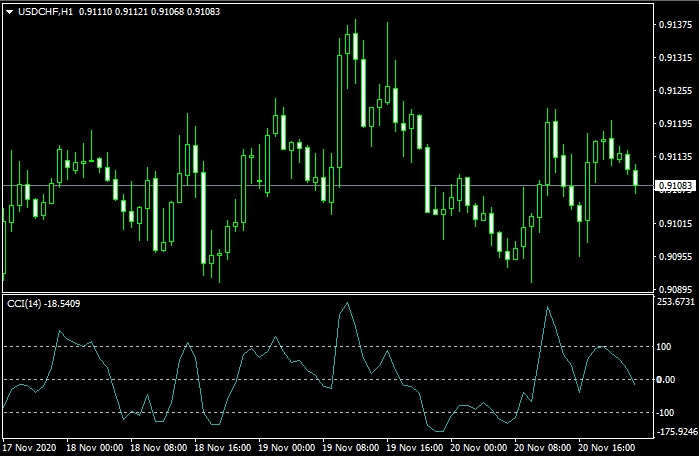The width and height of the screenshot is (699, 456).
Task: Click the 18 Nov 08:00 time label
Action: (158, 448)
